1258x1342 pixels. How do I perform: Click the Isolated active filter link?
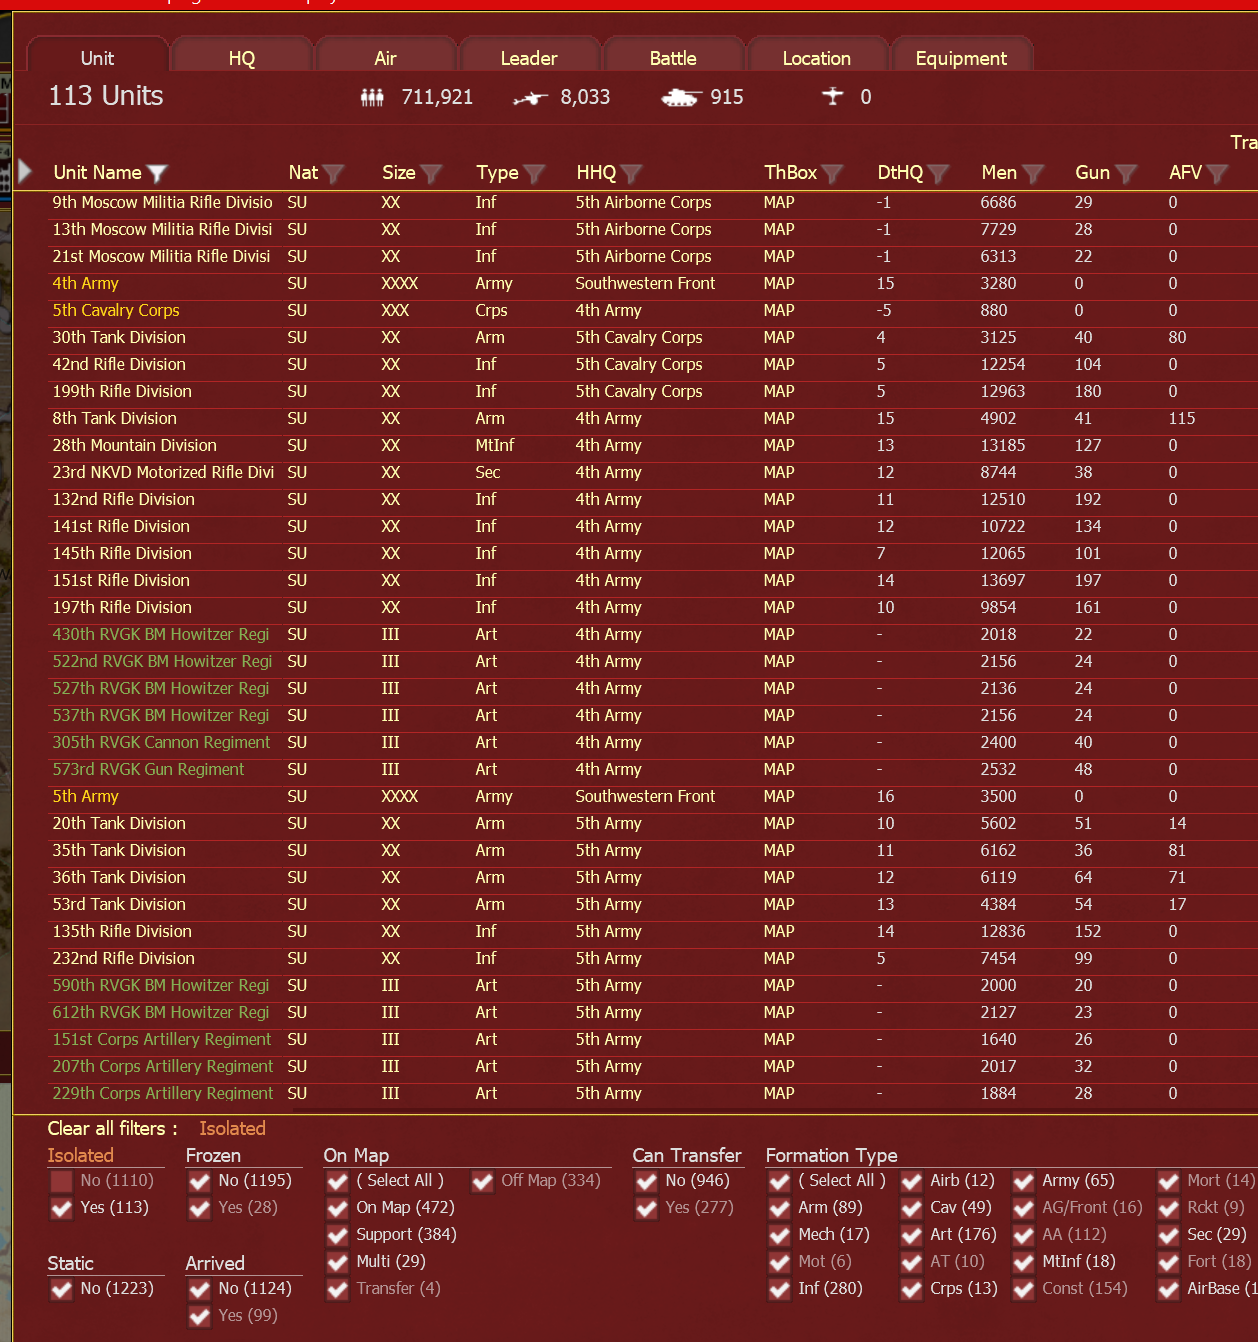[x=232, y=1128]
